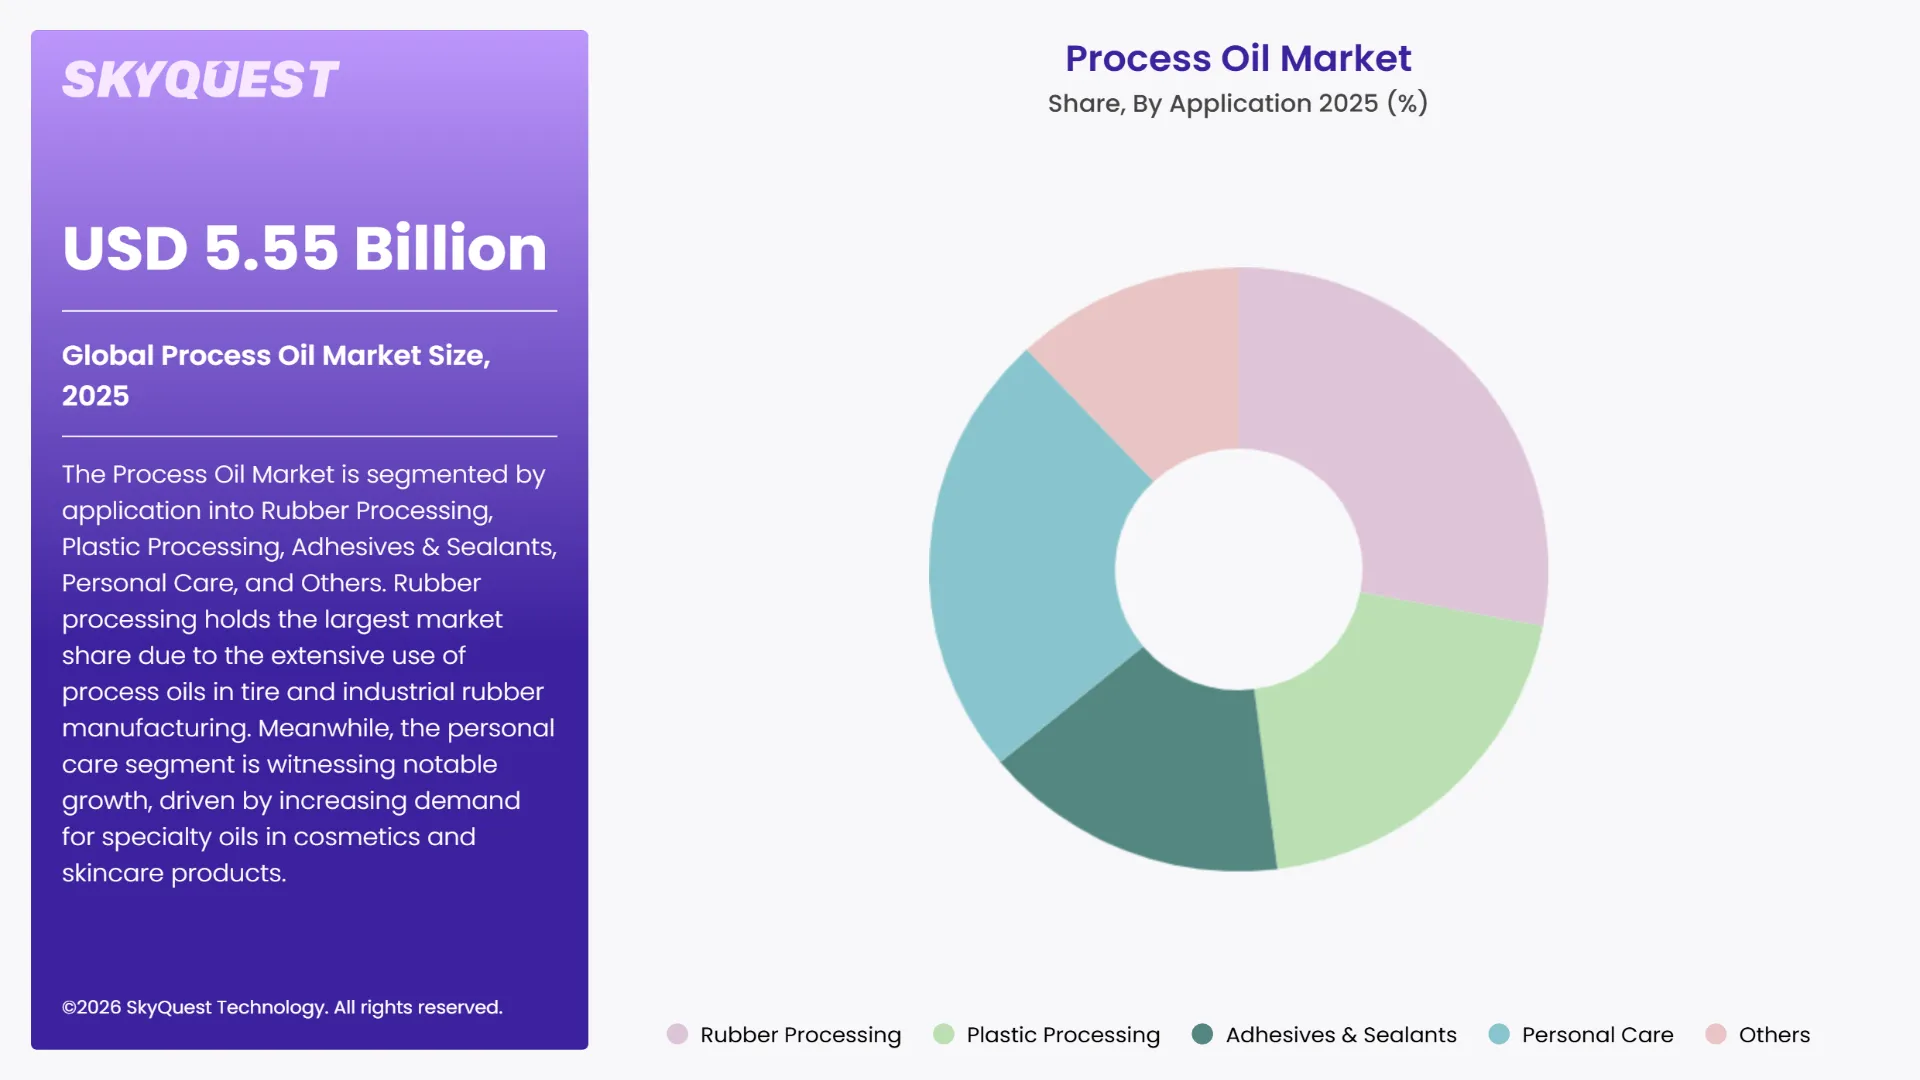The image size is (1920, 1080).
Task: Toggle the Adhesives & Sealants legend label
Action: (x=1341, y=1035)
